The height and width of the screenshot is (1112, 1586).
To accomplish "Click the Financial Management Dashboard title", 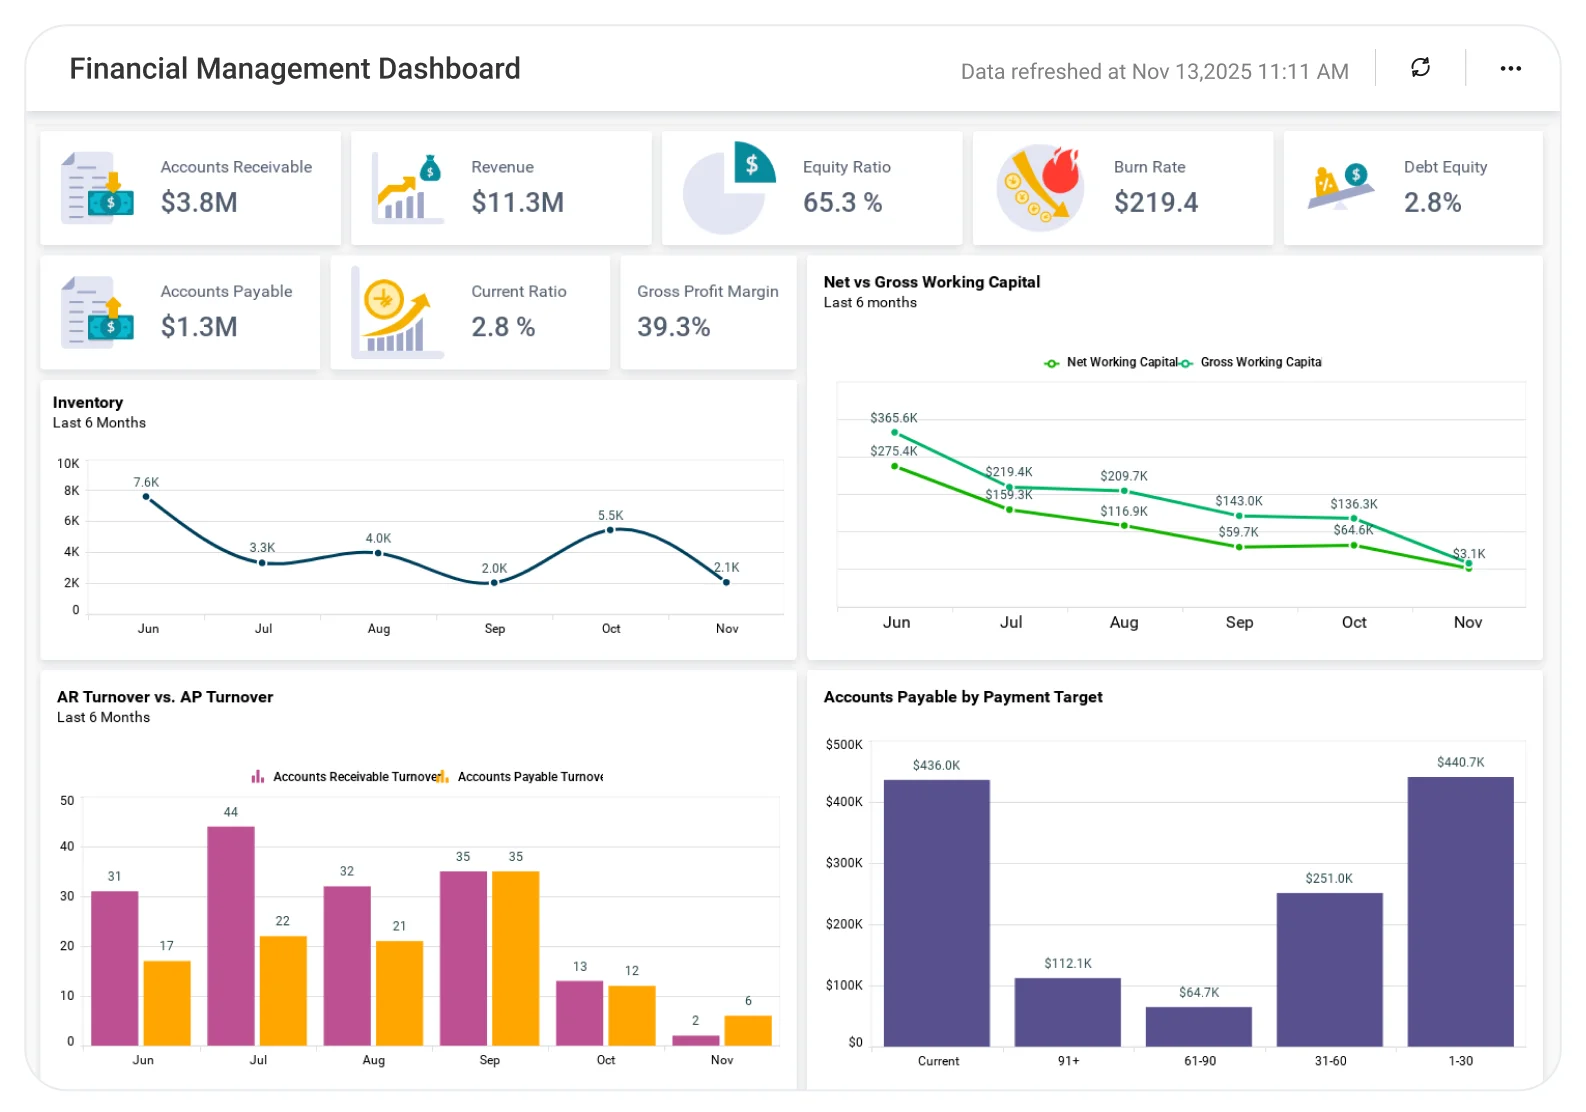I will [x=295, y=69].
